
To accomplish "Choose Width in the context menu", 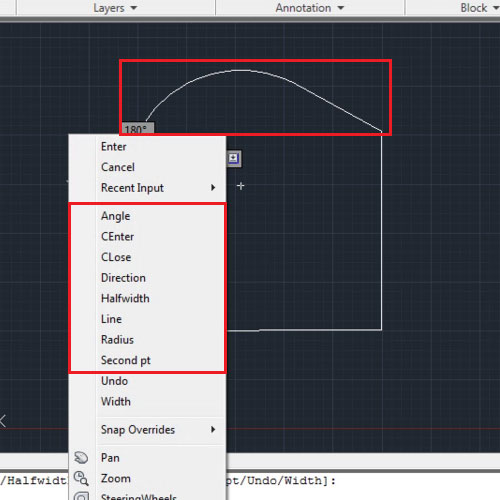I will click(x=147, y=401).
